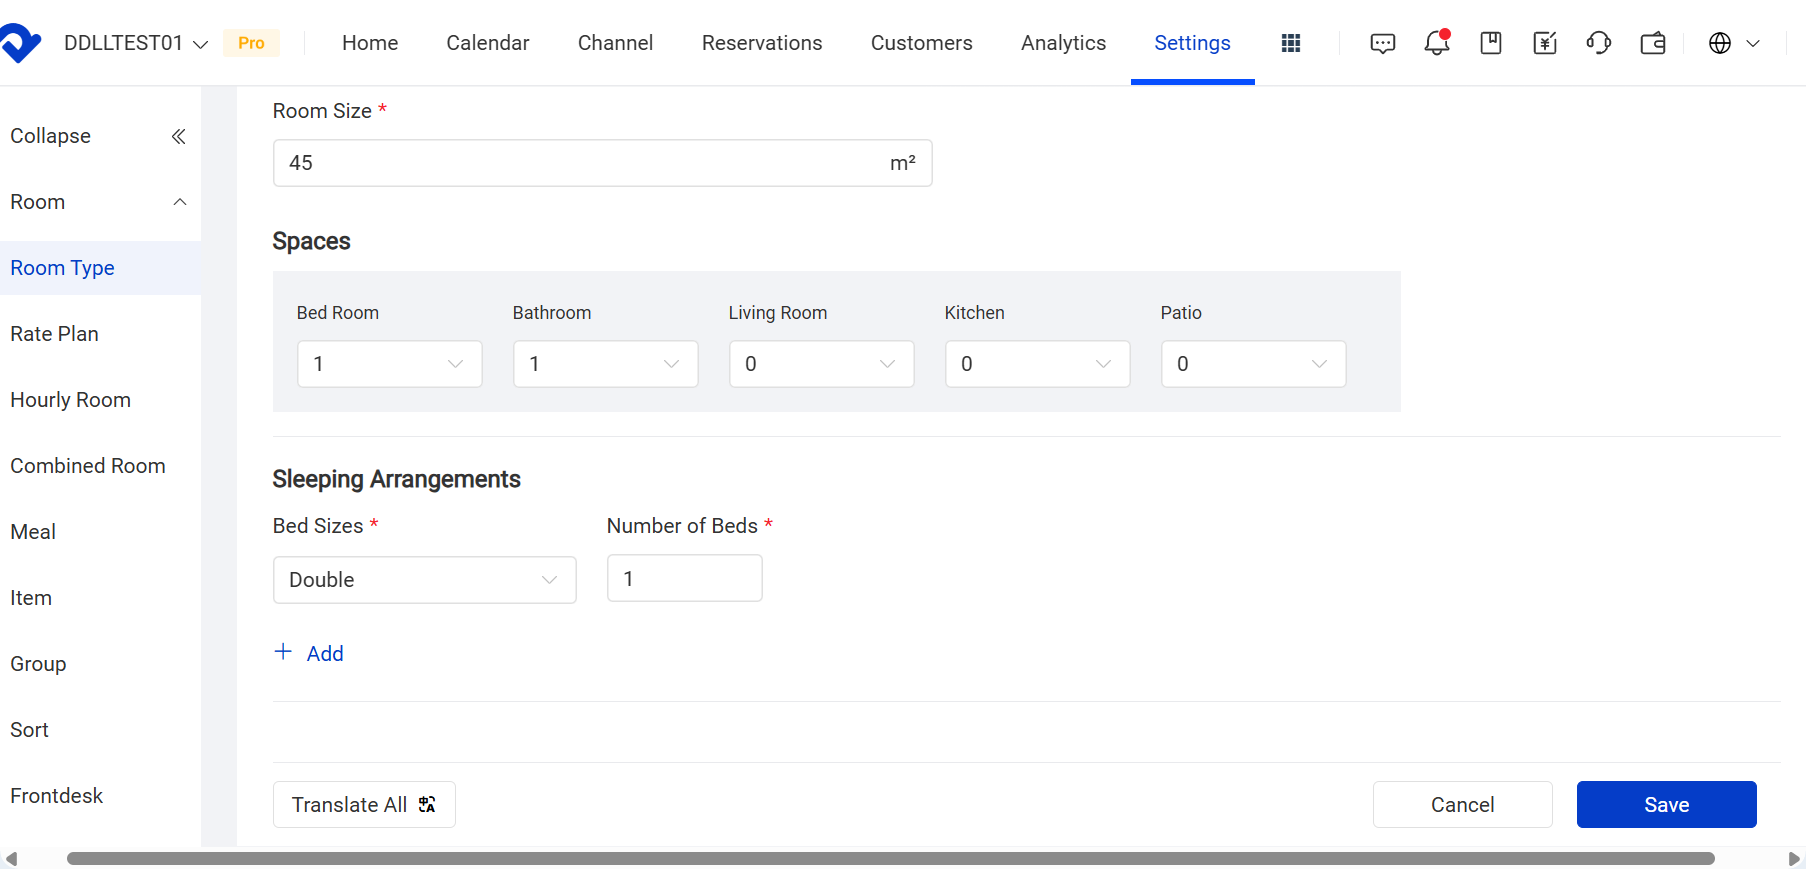Click the Number of Beds field
Image resolution: width=1806 pixels, height=869 pixels.
(x=685, y=579)
